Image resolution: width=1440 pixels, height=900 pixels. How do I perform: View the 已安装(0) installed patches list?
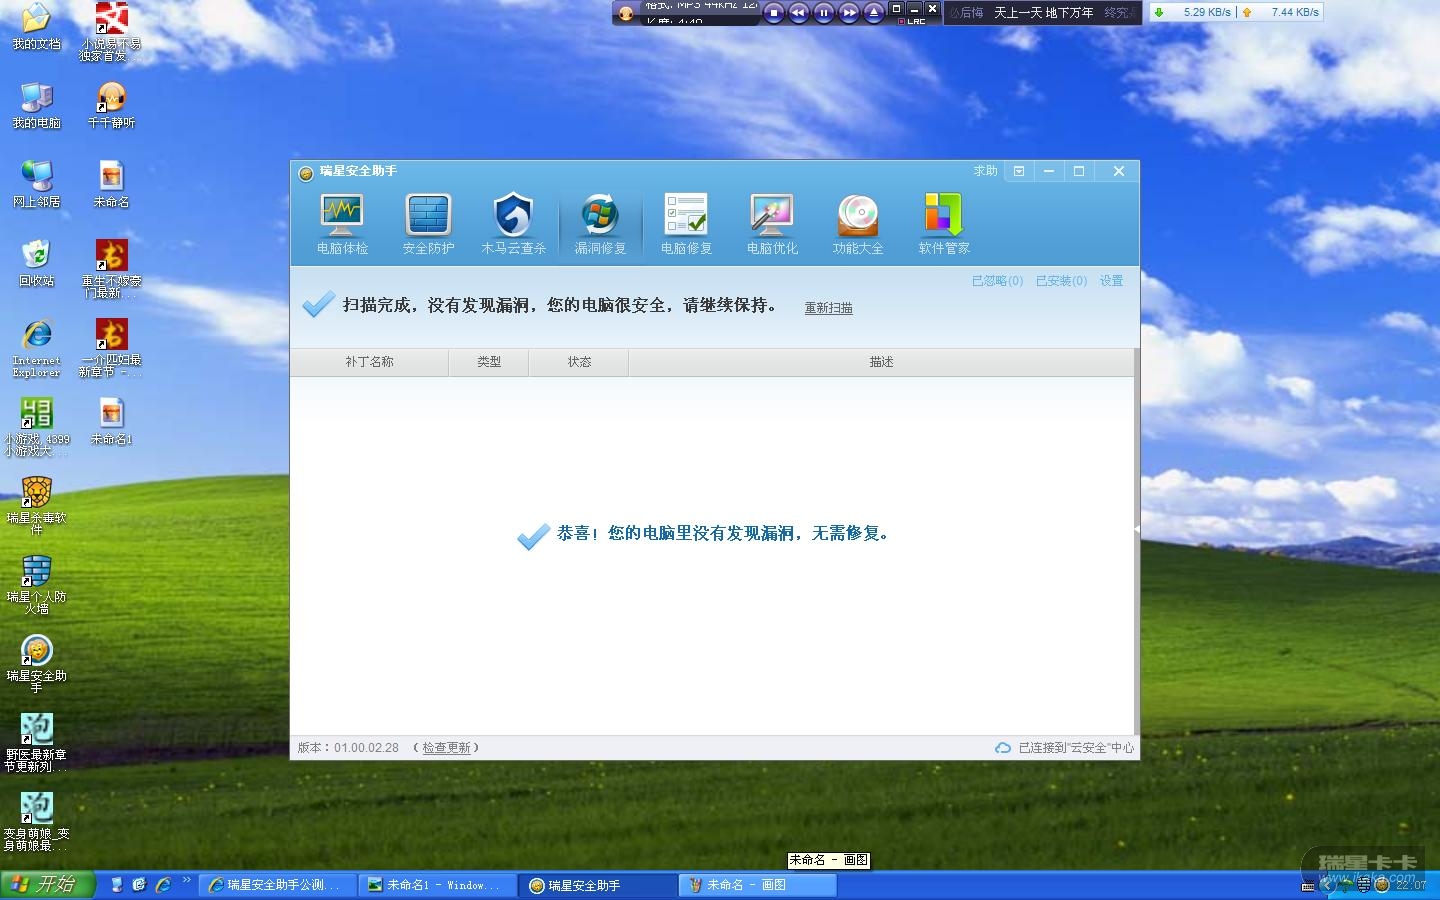(1061, 281)
